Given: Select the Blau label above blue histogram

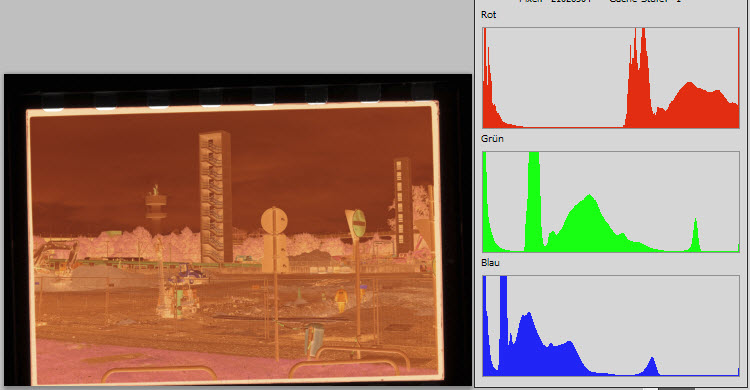Looking at the screenshot, I should (x=490, y=263).
